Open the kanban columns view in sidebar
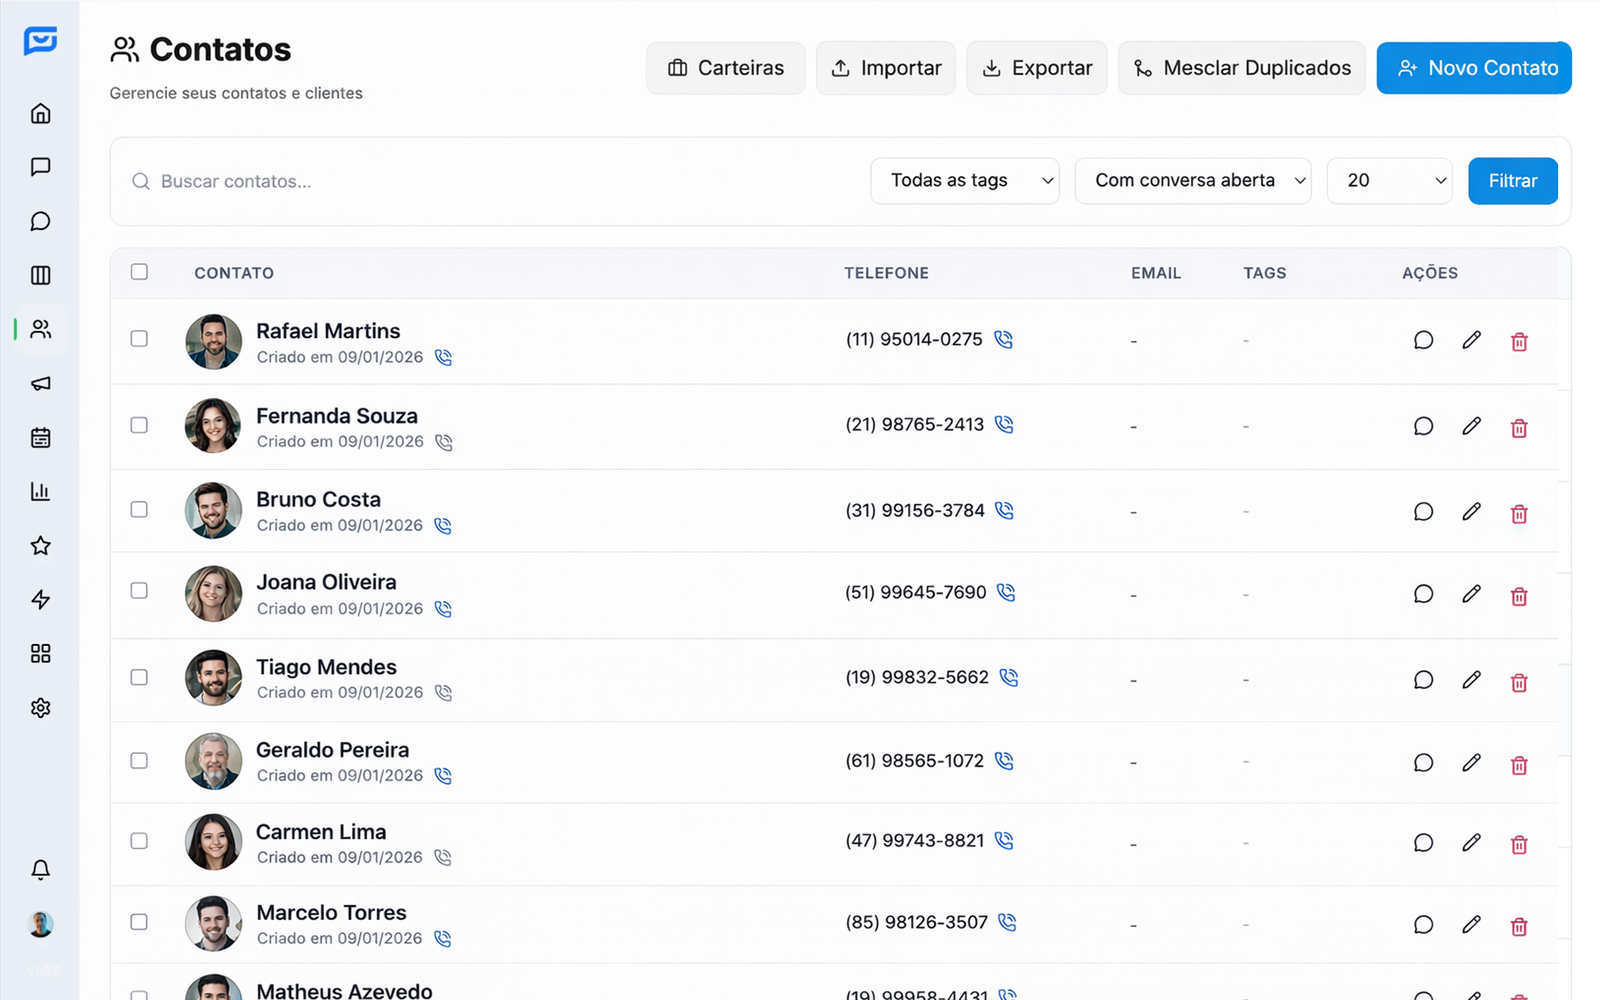Image resolution: width=1600 pixels, height=1000 pixels. tap(40, 275)
